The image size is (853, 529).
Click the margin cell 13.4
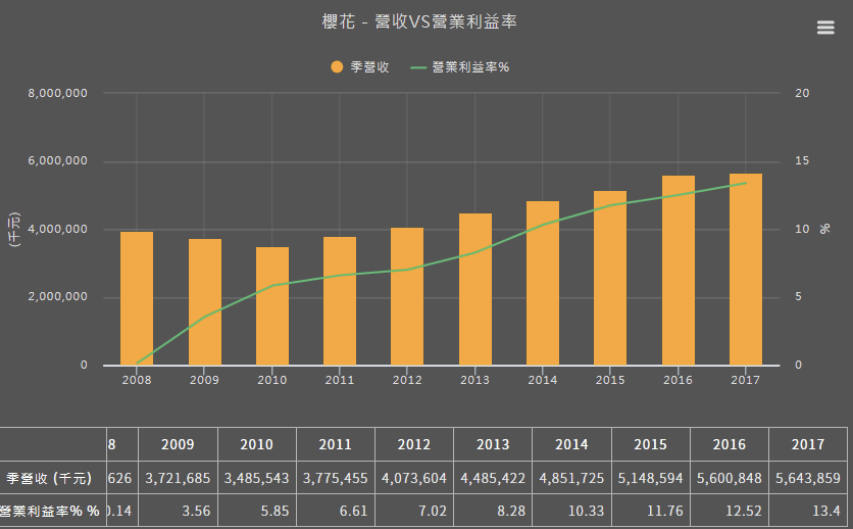point(808,510)
